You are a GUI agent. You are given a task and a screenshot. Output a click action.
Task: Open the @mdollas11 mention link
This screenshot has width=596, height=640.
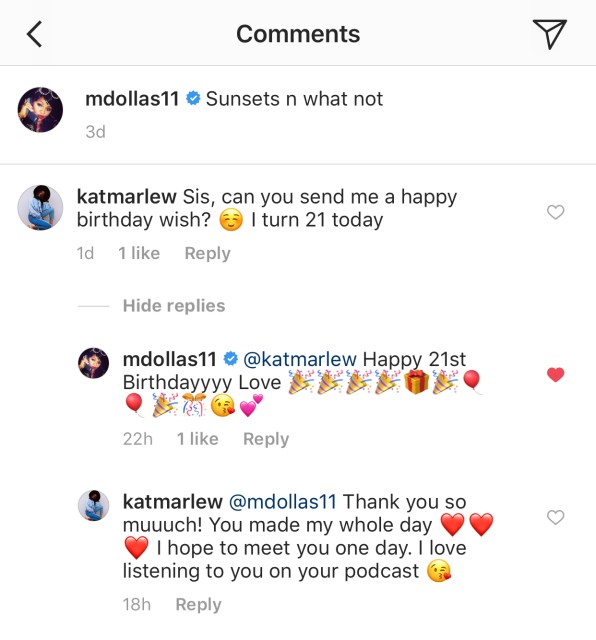282,502
